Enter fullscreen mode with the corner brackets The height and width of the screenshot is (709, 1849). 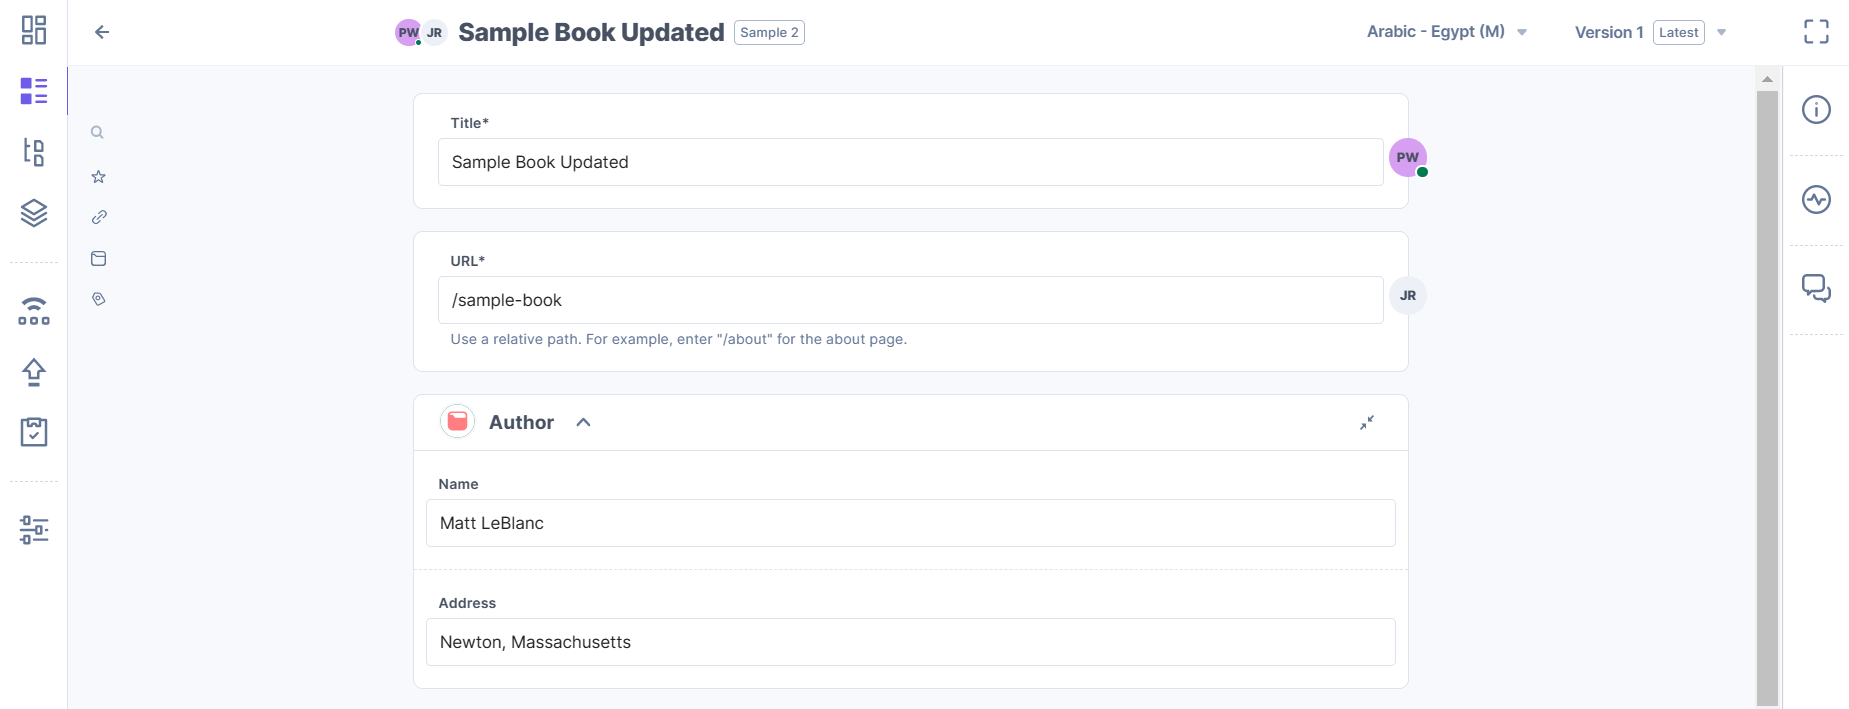point(1816,32)
